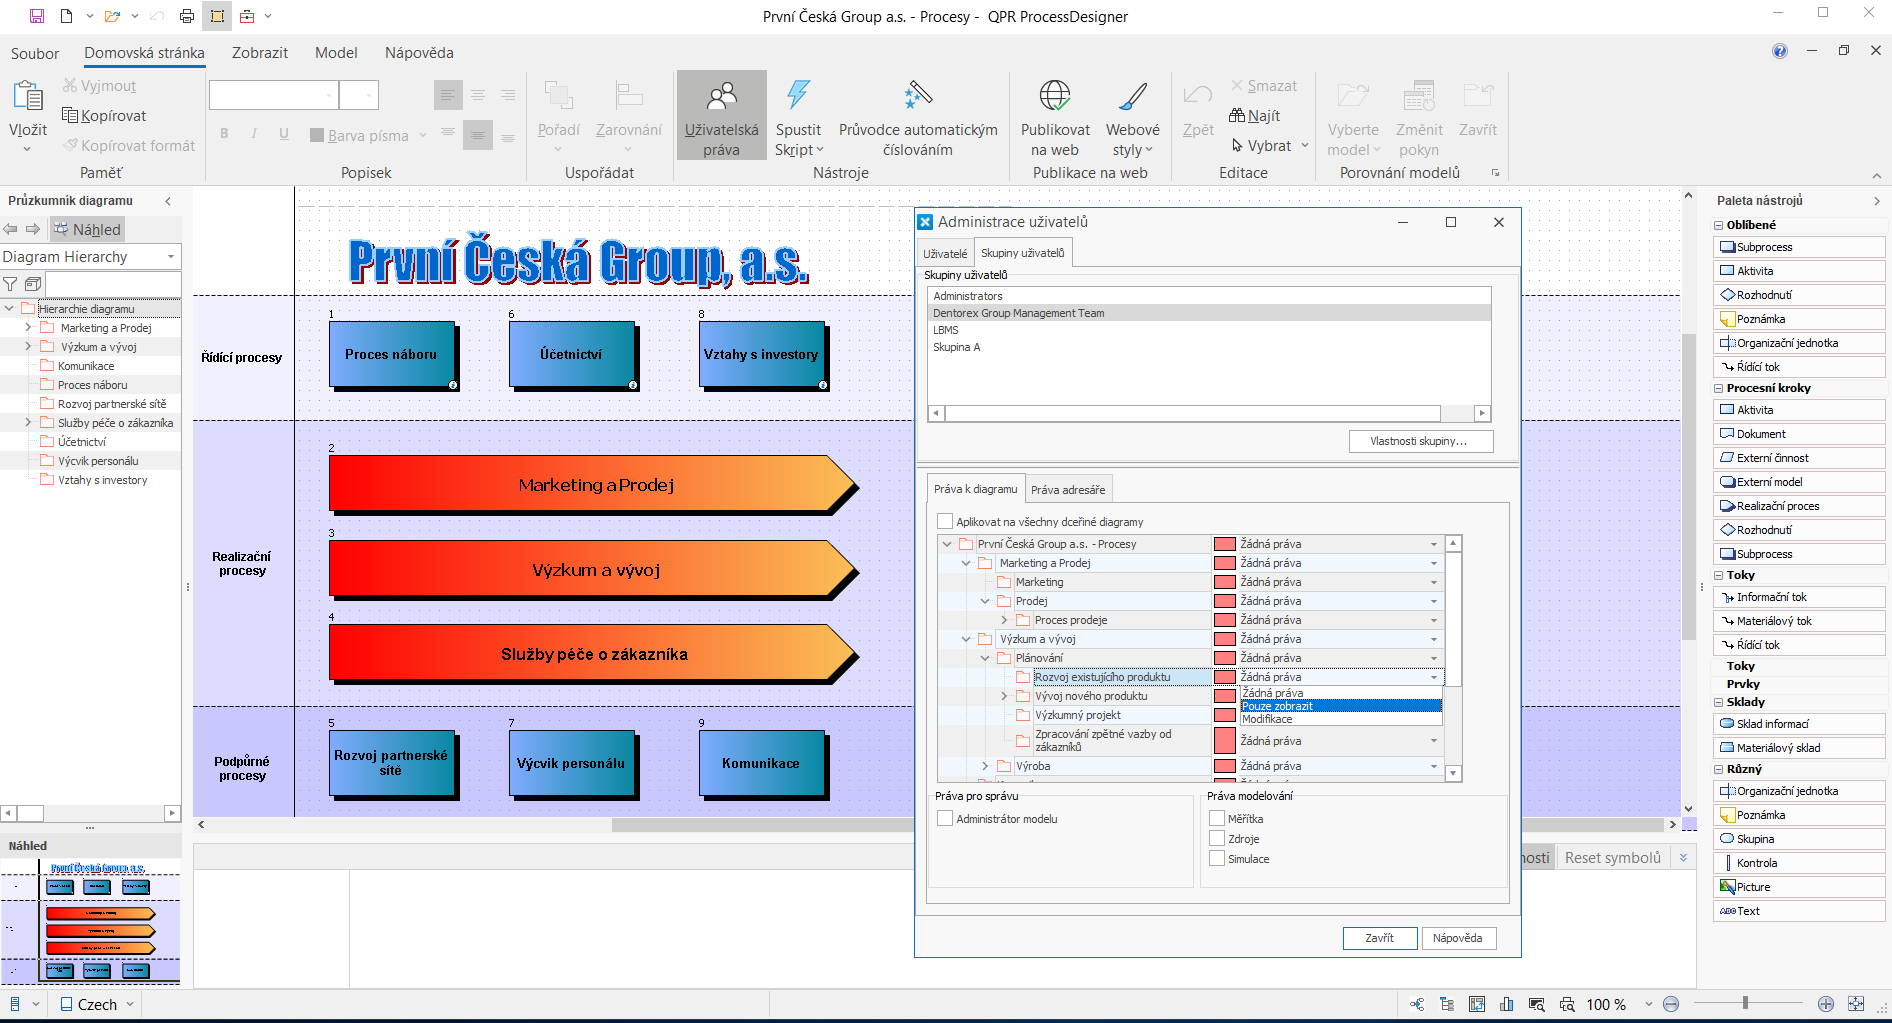
Task: Click the back arrow in diagram explorer
Action: (x=11, y=229)
